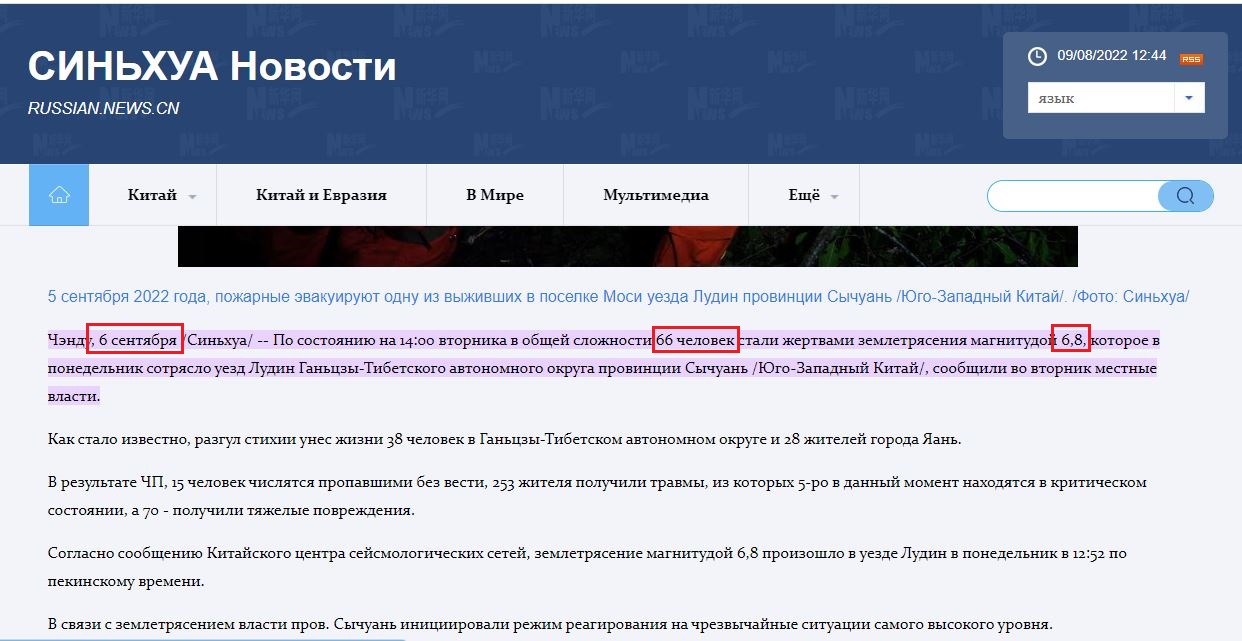Open the Китай navigation menu
This screenshot has height=641, width=1242.
152,195
